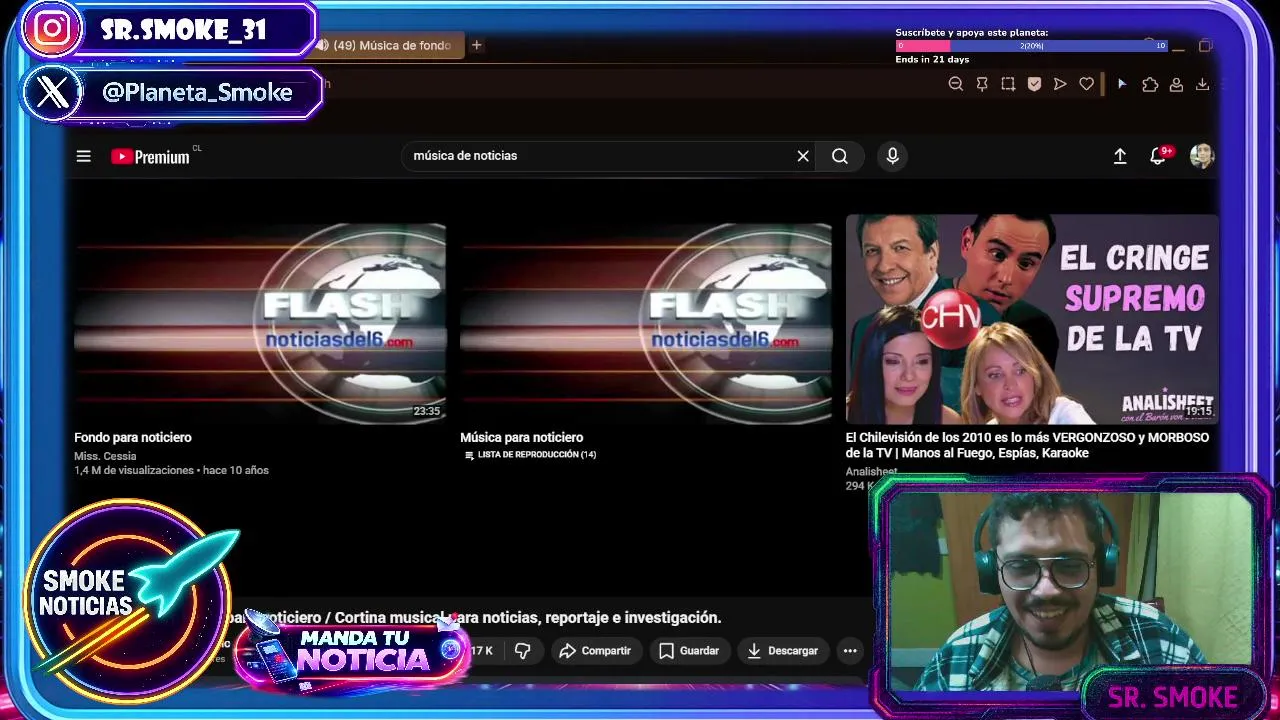Open the account avatar menu

click(x=1202, y=156)
